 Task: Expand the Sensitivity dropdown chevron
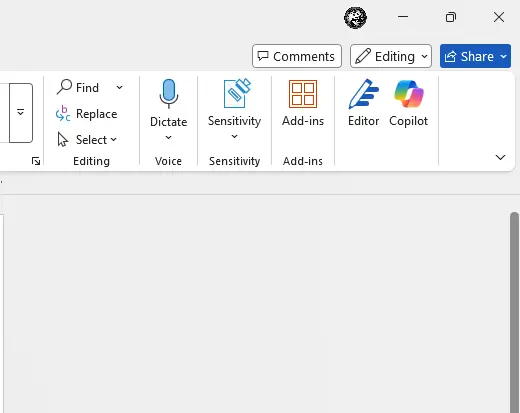(234, 136)
